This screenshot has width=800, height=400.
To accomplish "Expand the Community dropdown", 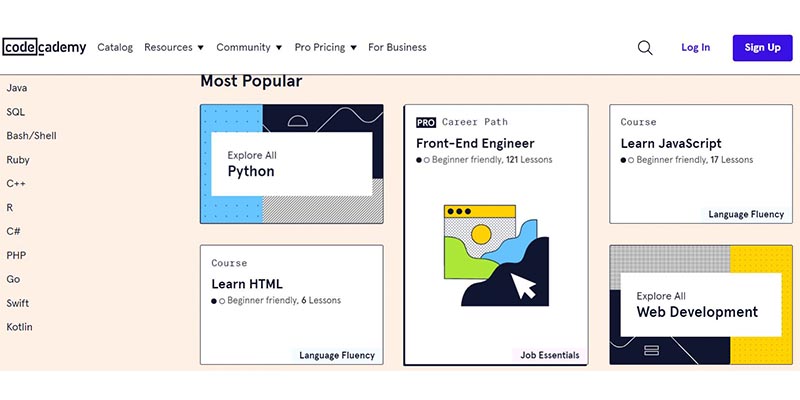I will coord(249,47).
